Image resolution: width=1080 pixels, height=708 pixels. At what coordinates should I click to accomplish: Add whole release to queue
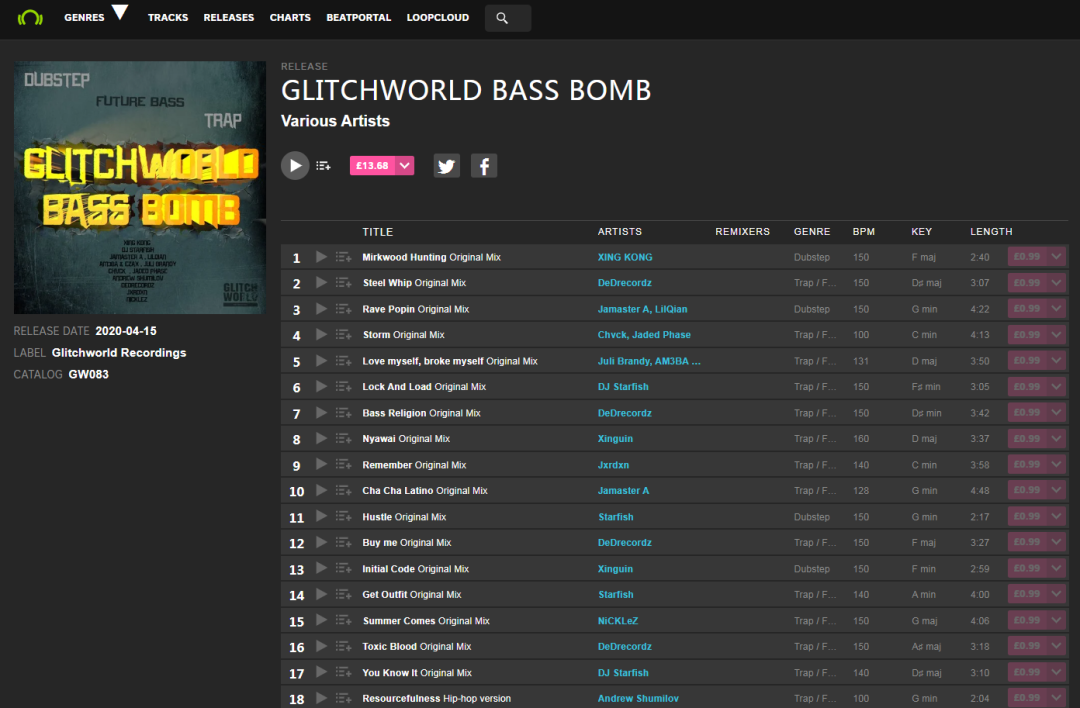(324, 166)
